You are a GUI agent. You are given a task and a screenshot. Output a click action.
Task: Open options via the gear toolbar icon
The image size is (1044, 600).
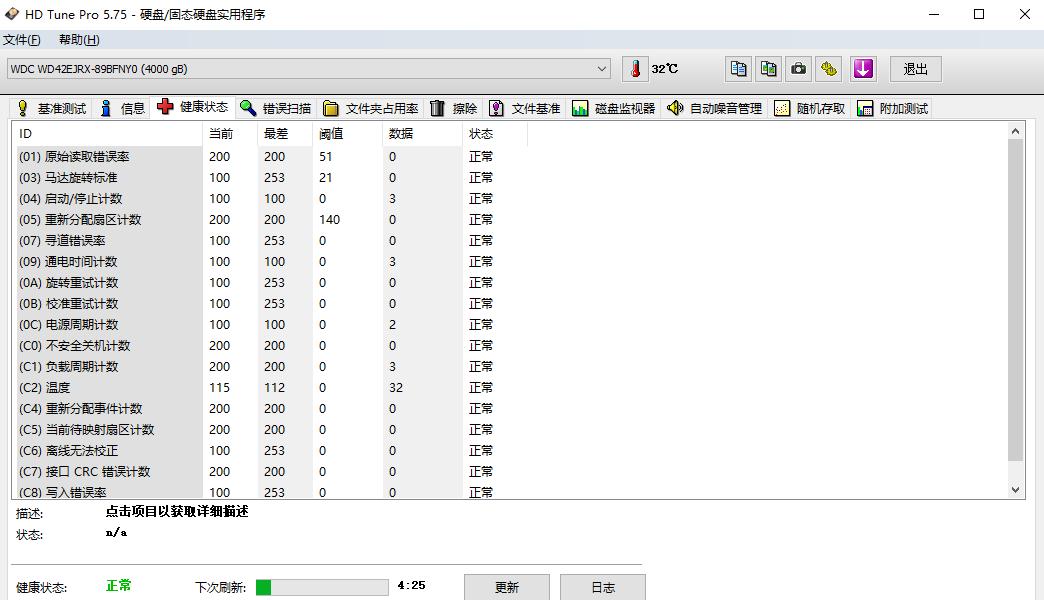829,69
